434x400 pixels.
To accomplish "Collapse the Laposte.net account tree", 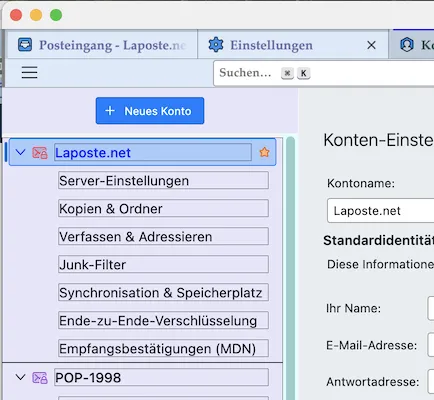I will [21, 152].
